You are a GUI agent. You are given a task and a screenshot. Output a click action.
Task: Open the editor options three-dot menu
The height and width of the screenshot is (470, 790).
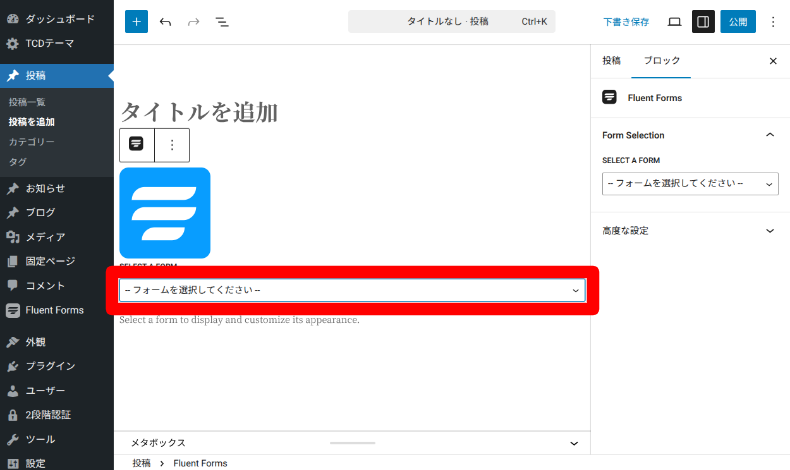point(773,22)
